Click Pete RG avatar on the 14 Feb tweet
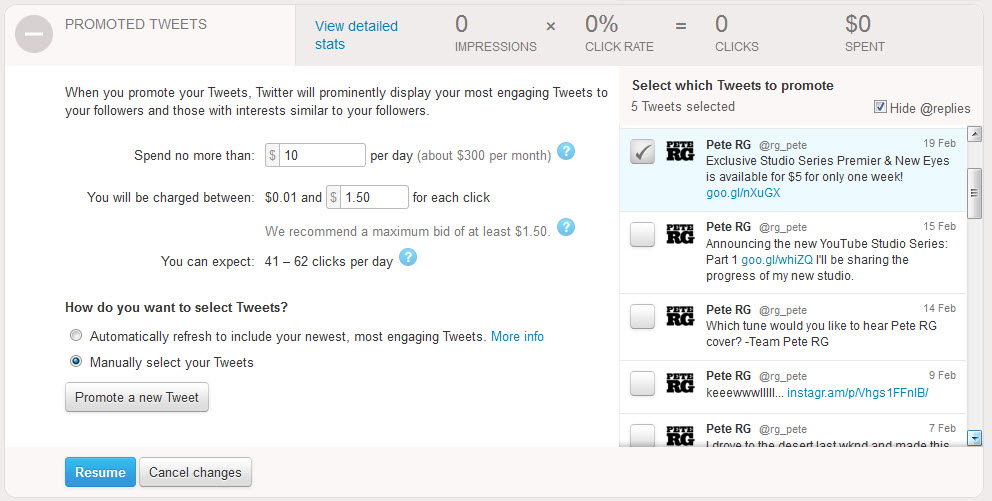This screenshot has height=501, width=992. pyautogui.click(x=680, y=316)
